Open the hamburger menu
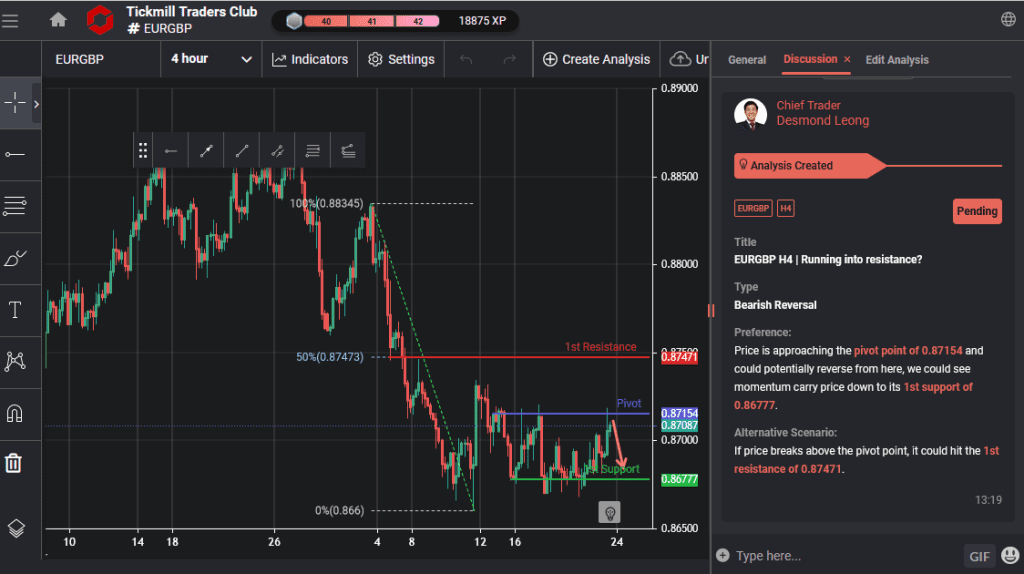This screenshot has height=574, width=1024. (10, 21)
